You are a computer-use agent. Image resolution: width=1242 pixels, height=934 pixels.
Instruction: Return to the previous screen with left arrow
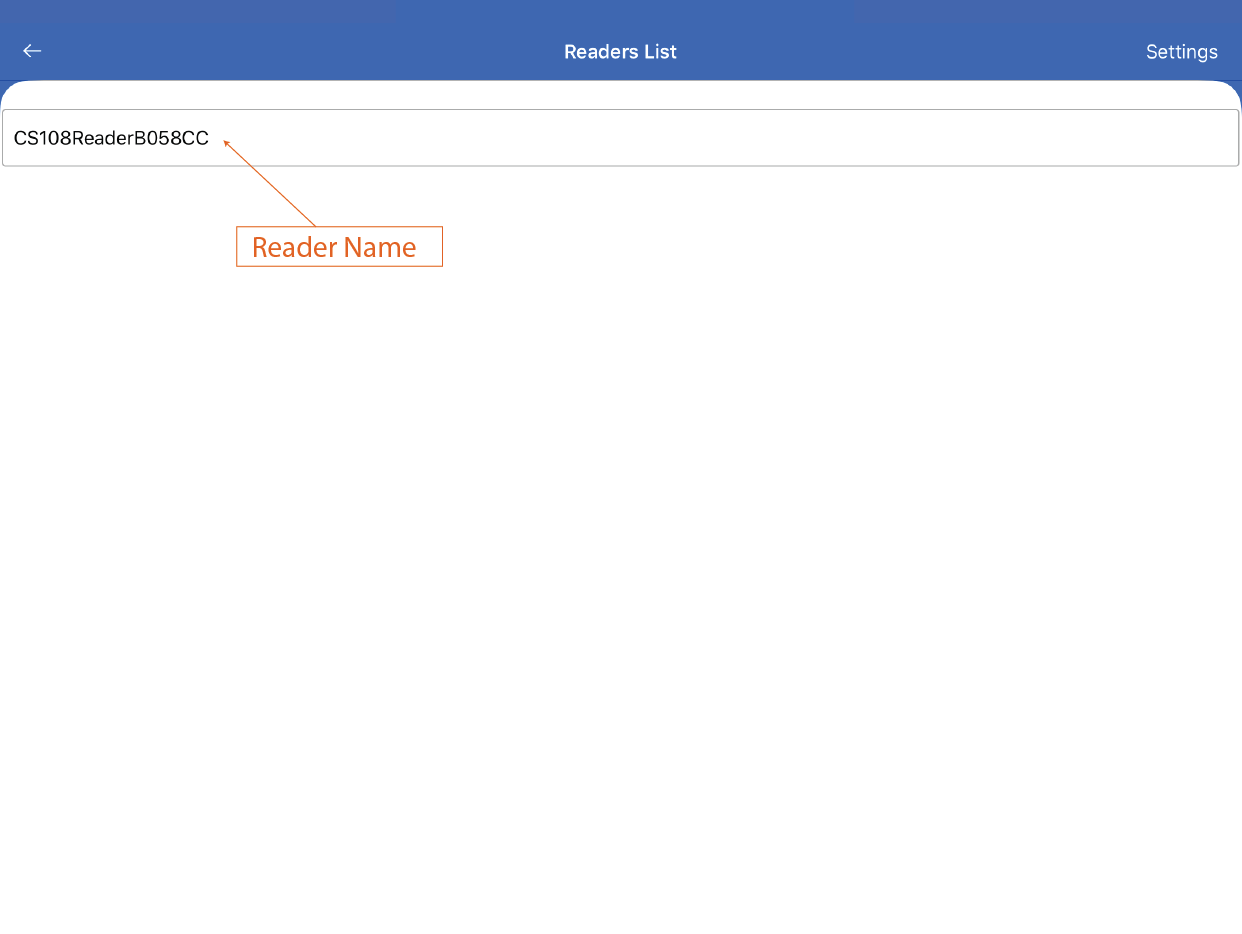[32, 51]
